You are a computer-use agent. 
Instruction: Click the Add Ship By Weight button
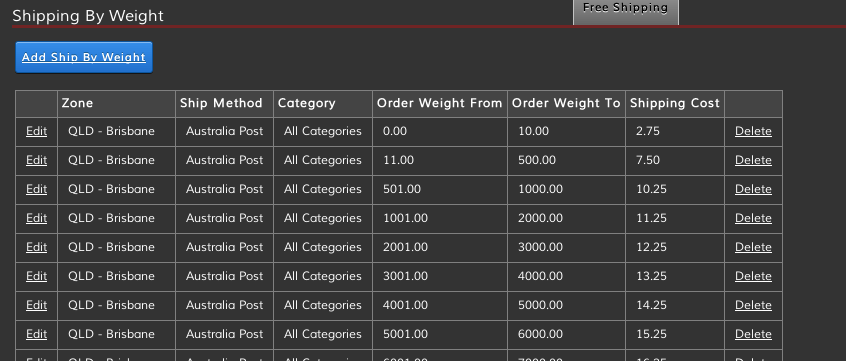click(x=84, y=57)
